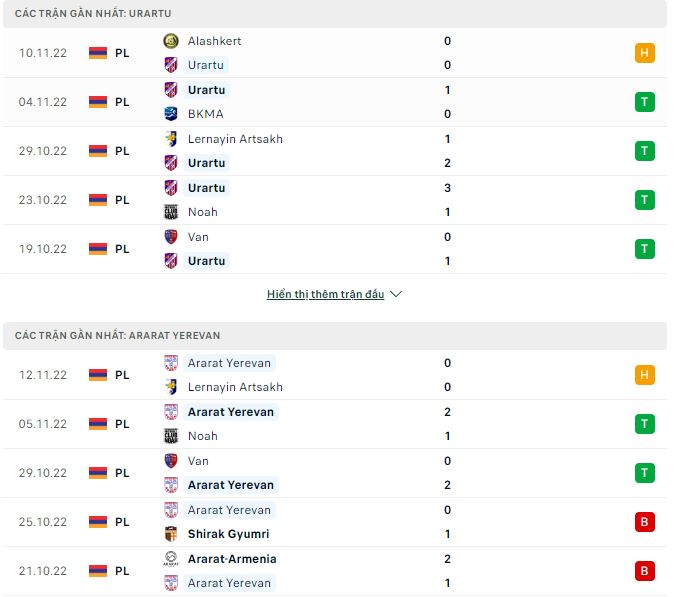Click the Noah club logo under Urartu matches
This screenshot has height=597, width=674.
[x=171, y=212]
